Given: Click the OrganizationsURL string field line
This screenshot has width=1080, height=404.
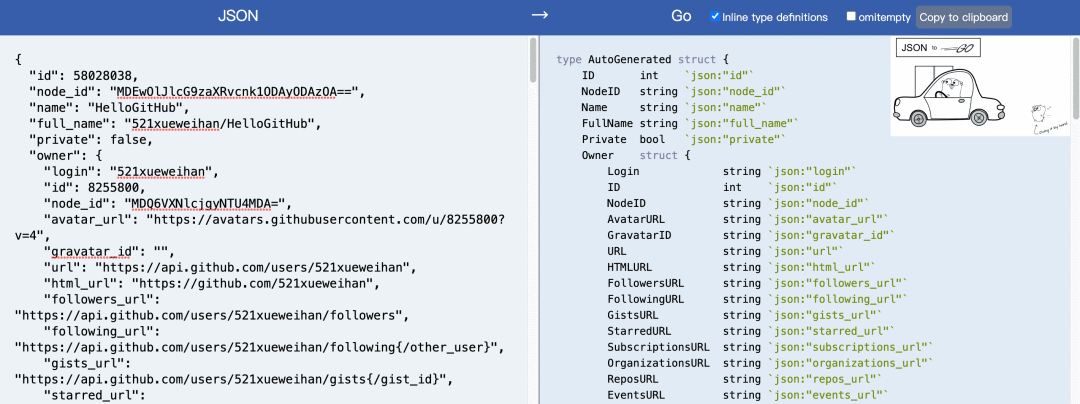Looking at the screenshot, I should 770,363.
